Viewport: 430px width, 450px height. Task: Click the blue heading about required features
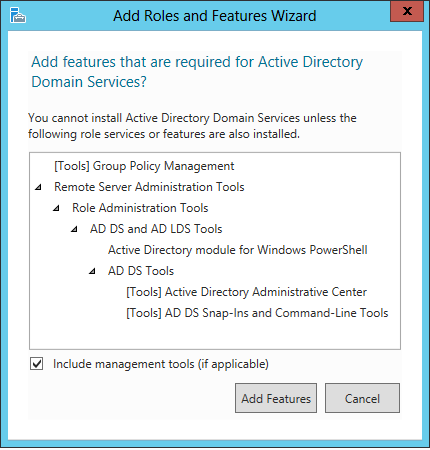(197, 72)
